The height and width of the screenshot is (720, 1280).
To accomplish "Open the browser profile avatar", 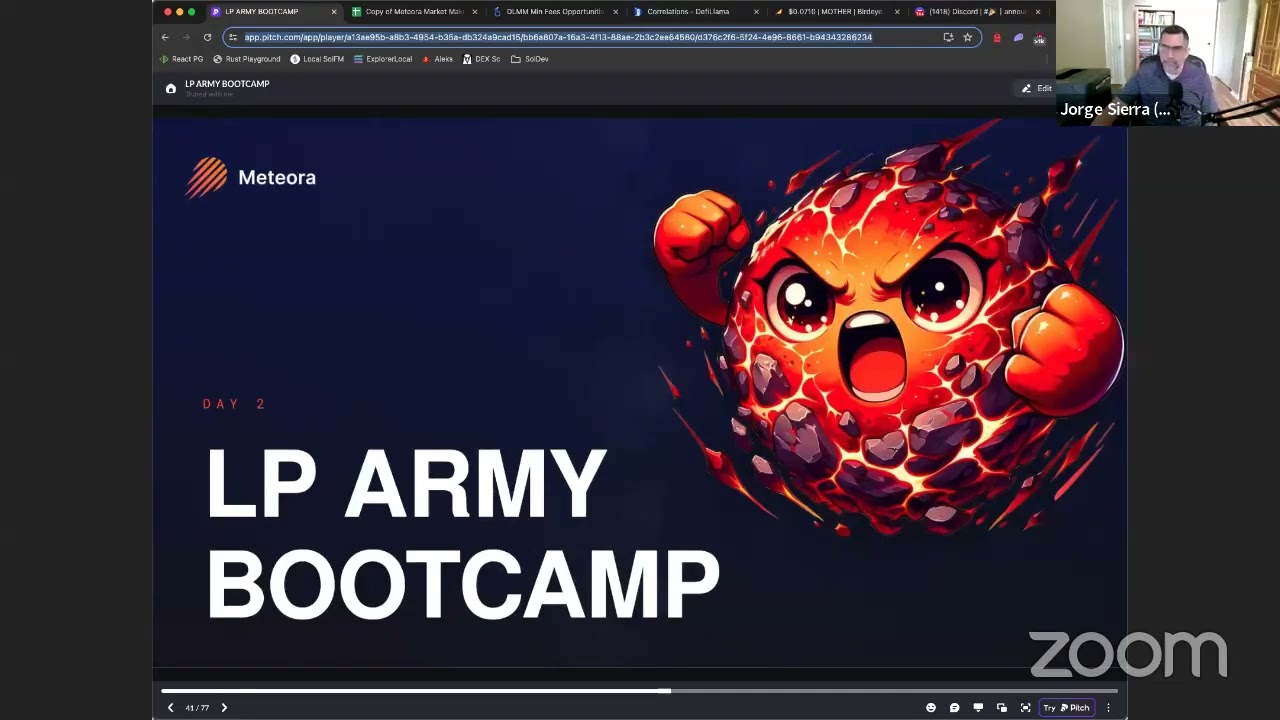I will click(1039, 38).
